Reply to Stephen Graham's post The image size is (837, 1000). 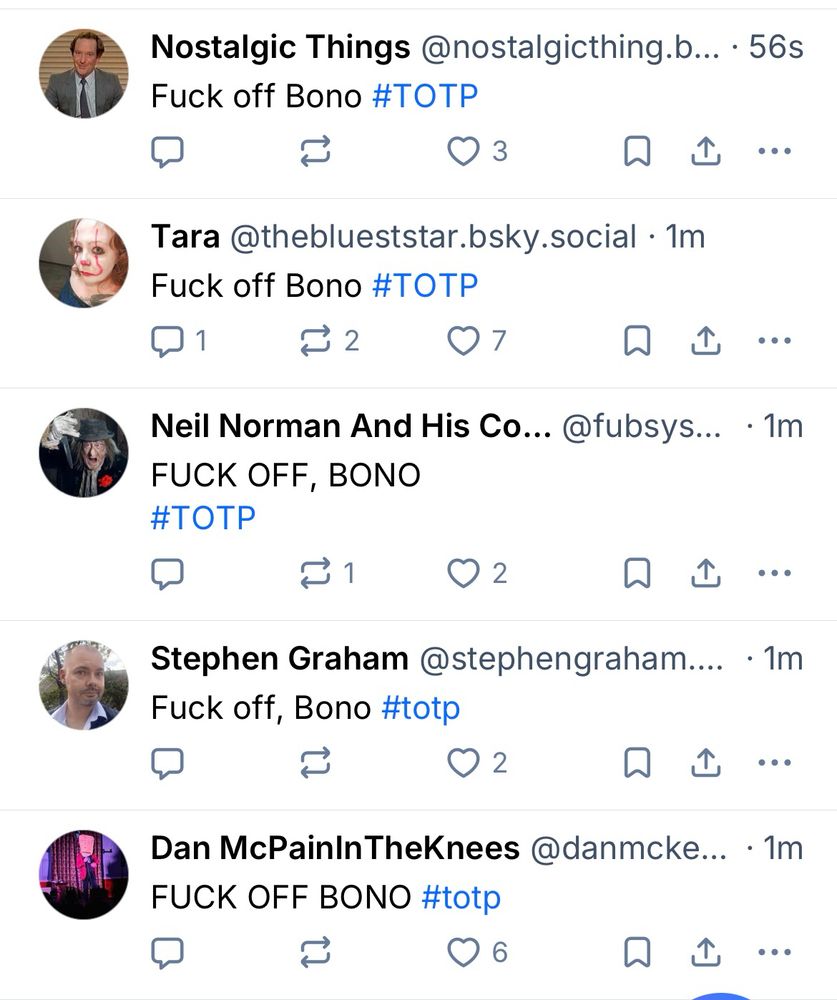[x=167, y=764]
